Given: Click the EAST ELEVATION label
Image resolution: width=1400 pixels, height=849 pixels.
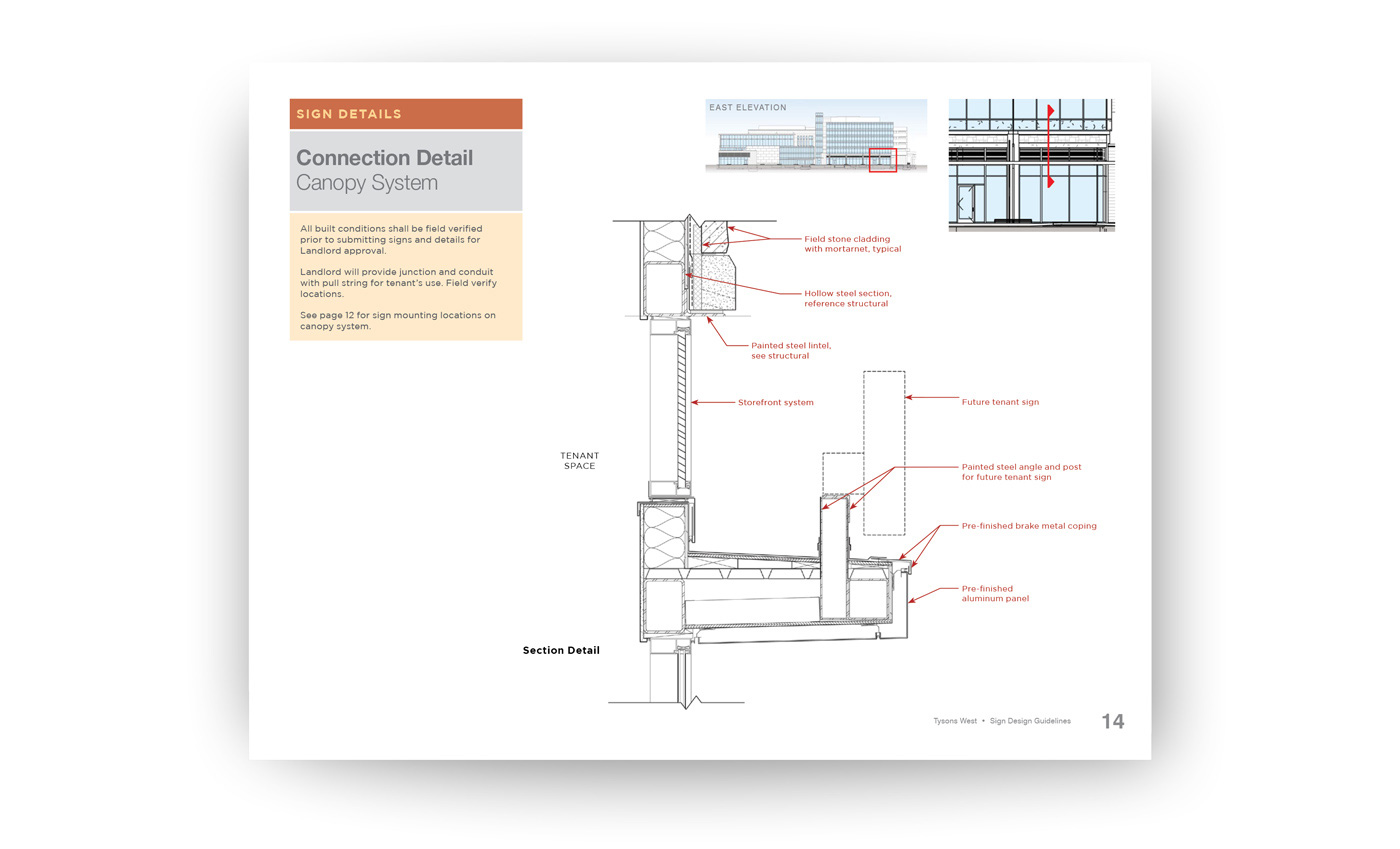Looking at the screenshot, I should [x=748, y=107].
